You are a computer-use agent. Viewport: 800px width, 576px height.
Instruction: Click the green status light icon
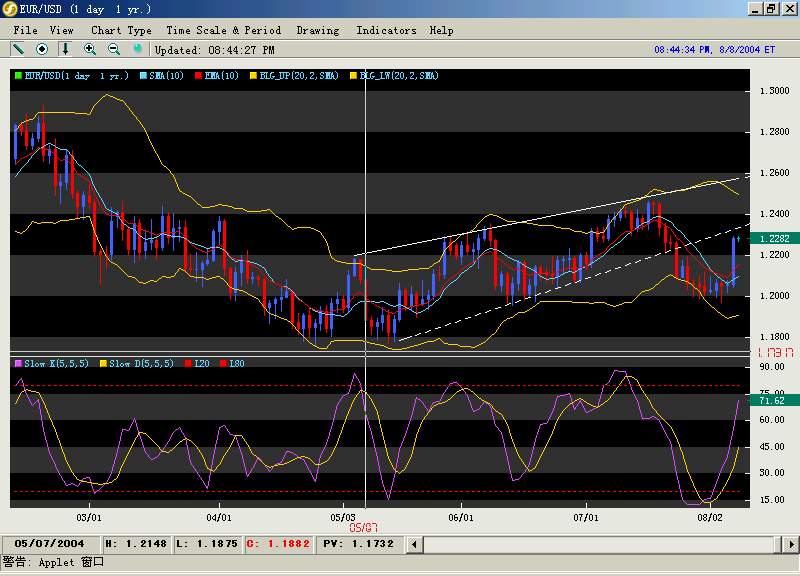pos(137,48)
